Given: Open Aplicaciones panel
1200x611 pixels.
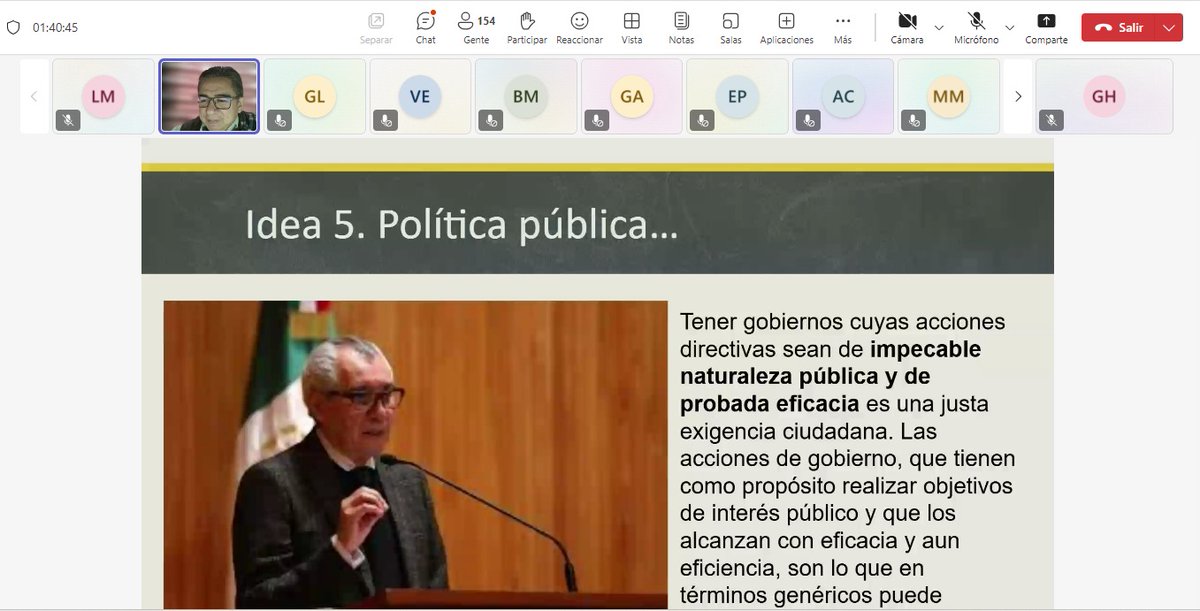Looking at the screenshot, I should [x=787, y=27].
